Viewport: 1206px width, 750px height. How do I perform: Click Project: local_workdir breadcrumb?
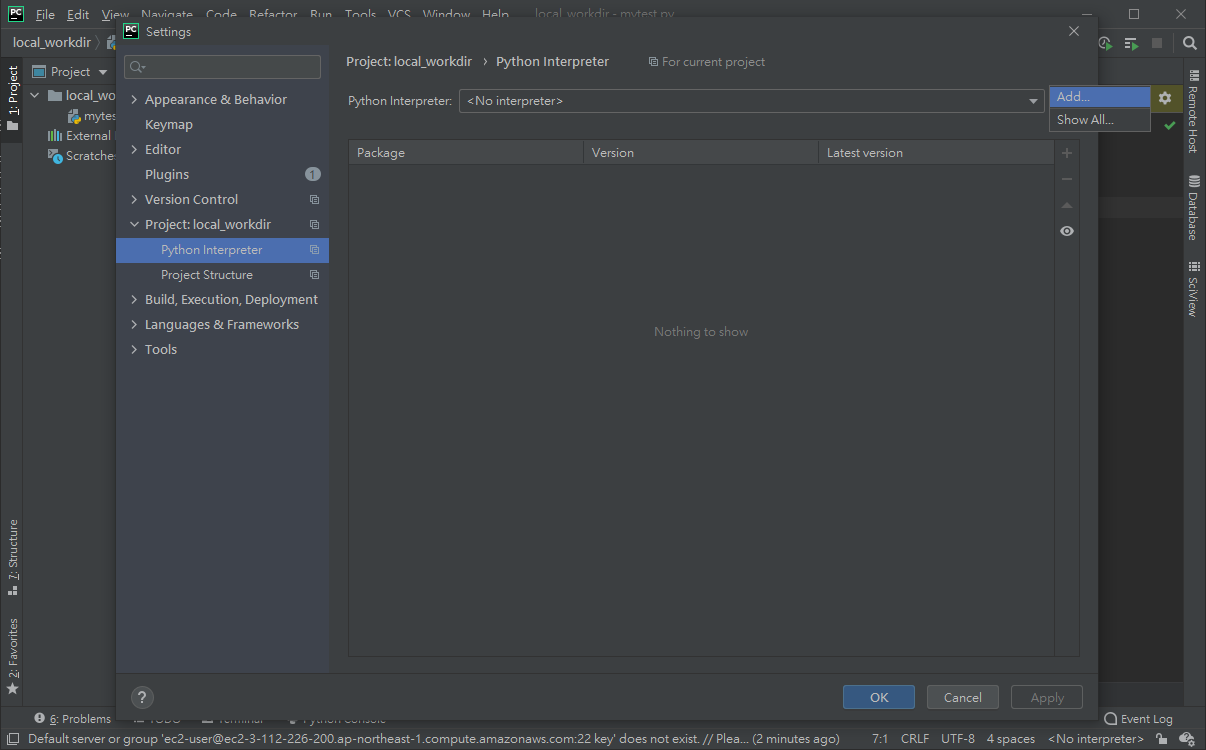(x=409, y=62)
